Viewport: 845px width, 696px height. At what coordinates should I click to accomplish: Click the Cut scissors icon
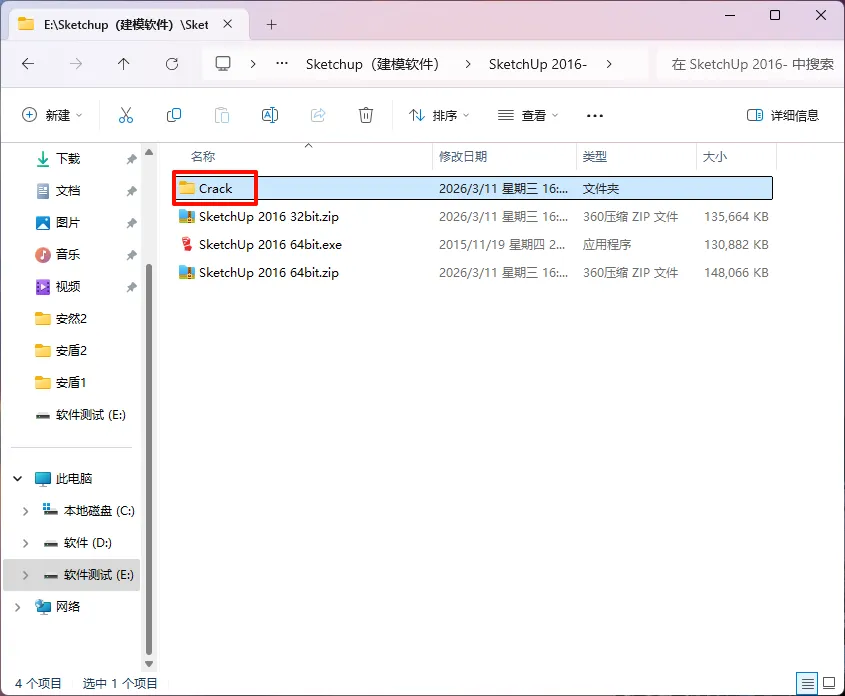point(126,115)
